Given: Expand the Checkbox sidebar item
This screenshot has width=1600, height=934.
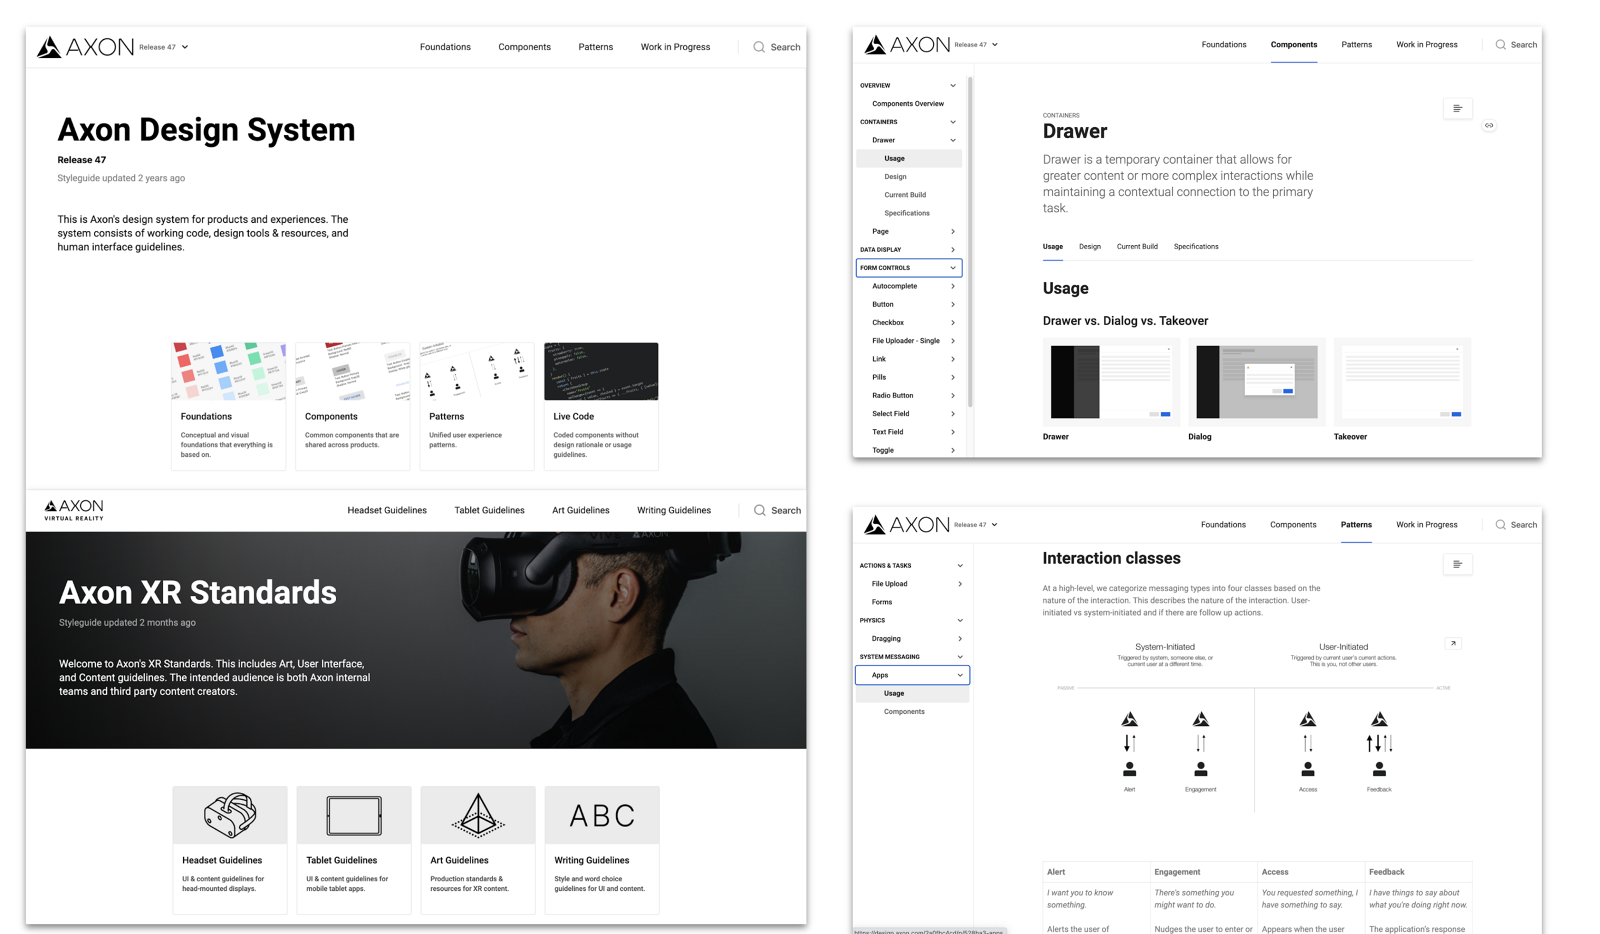Looking at the screenshot, I should pyautogui.click(x=953, y=323).
